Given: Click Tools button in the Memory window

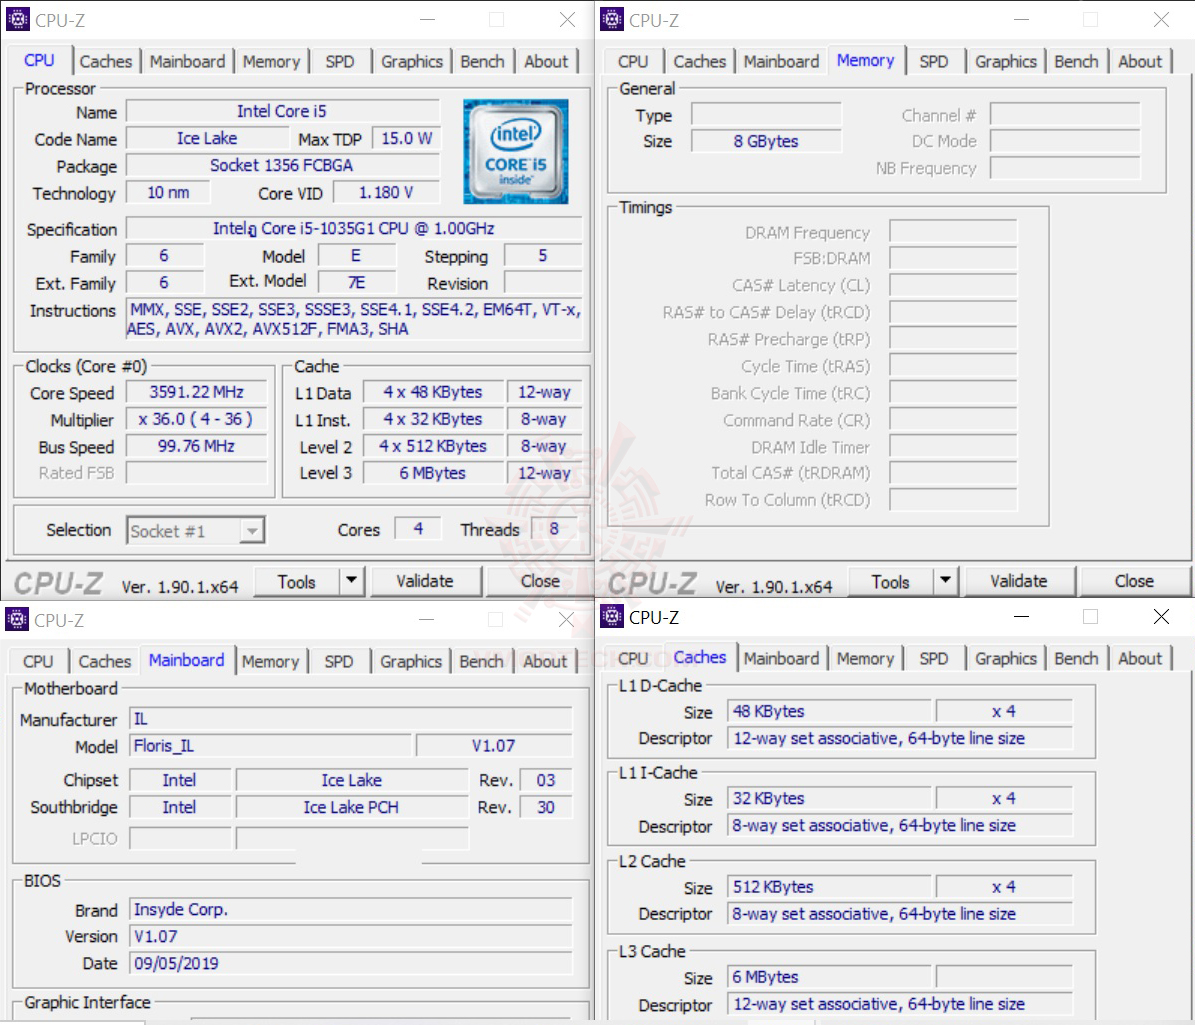Looking at the screenshot, I should coord(890,581).
